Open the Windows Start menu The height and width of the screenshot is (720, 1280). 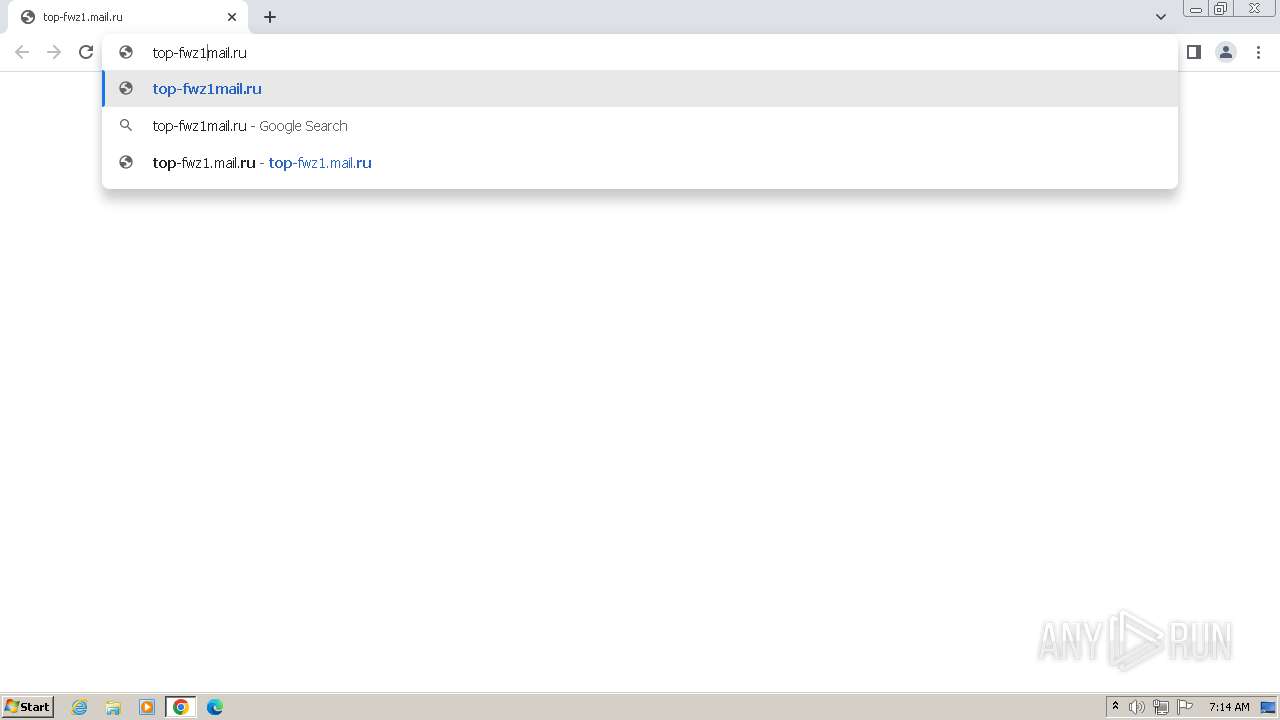click(x=28, y=706)
